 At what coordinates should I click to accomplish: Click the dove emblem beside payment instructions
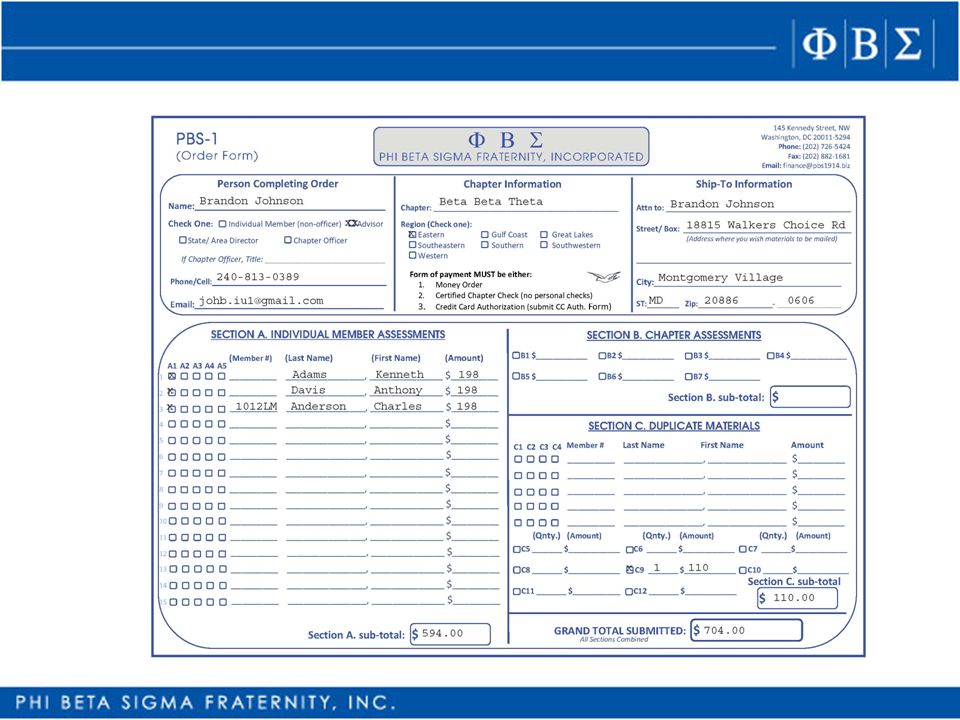point(604,277)
